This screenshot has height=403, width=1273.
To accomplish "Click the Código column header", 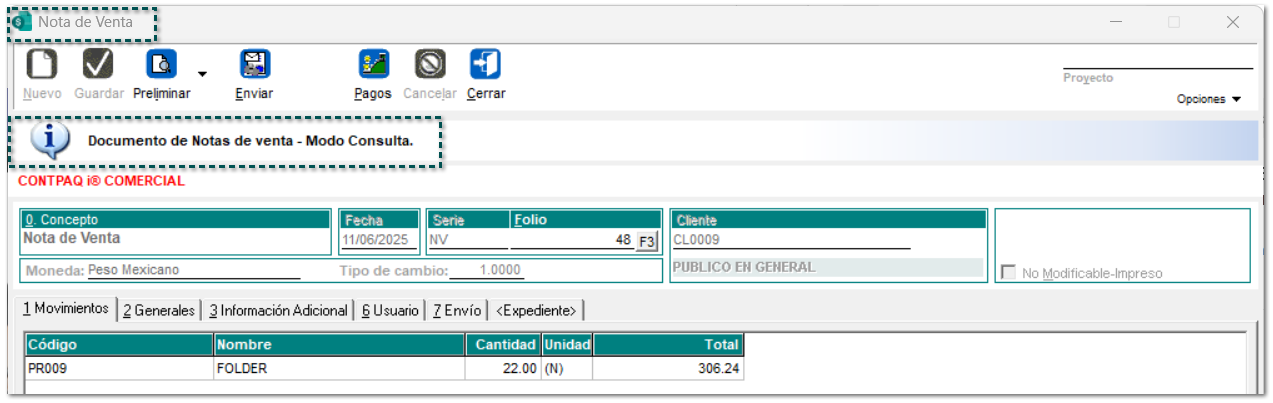I will pos(120,345).
